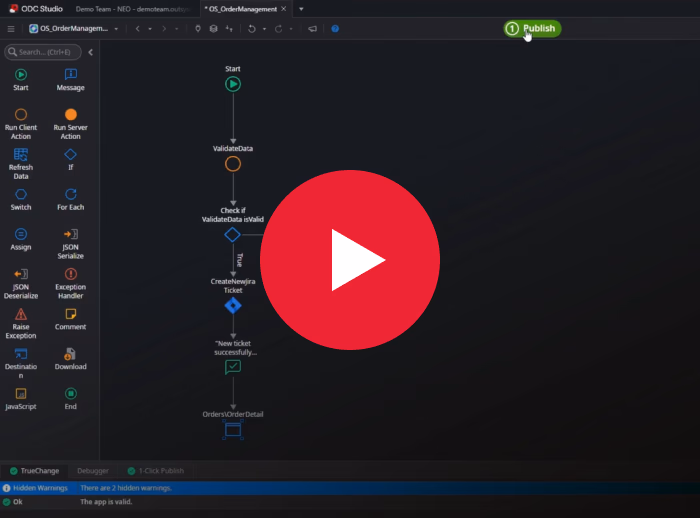
Task: Select the ValidateData node in the flow
Action: pos(233,164)
